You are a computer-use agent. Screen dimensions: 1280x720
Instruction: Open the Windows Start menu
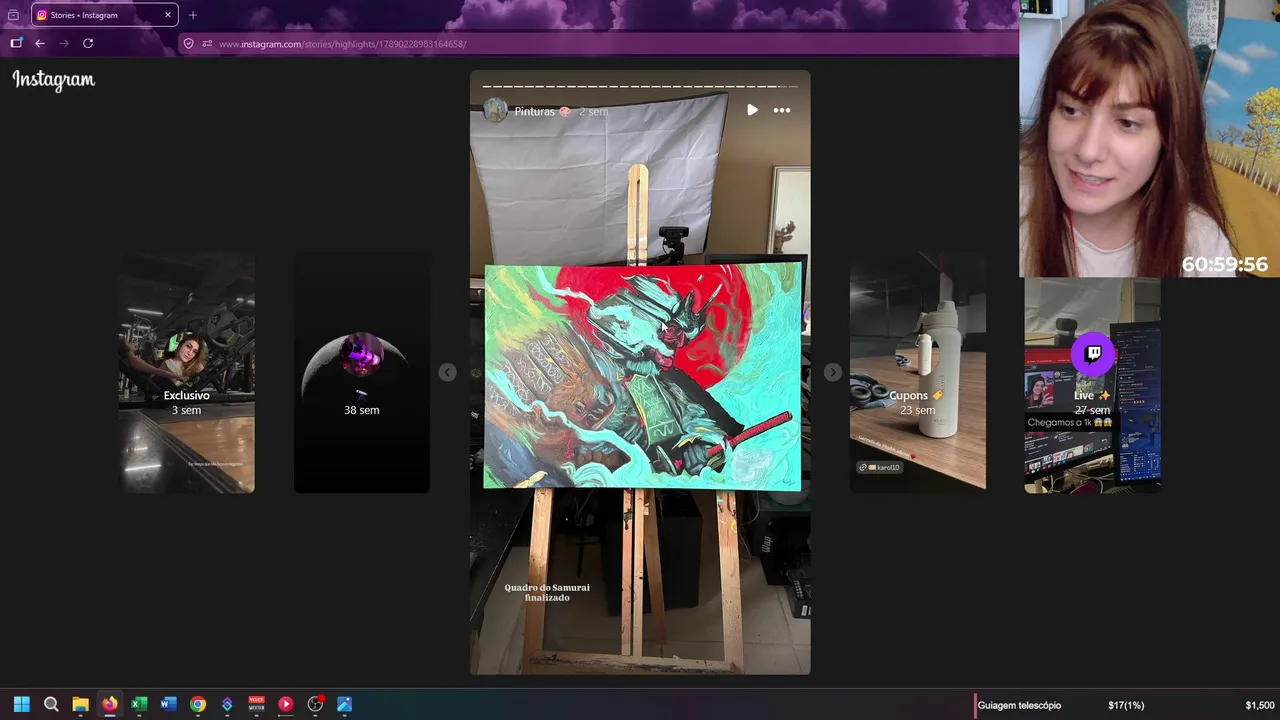pyautogui.click(x=21, y=704)
